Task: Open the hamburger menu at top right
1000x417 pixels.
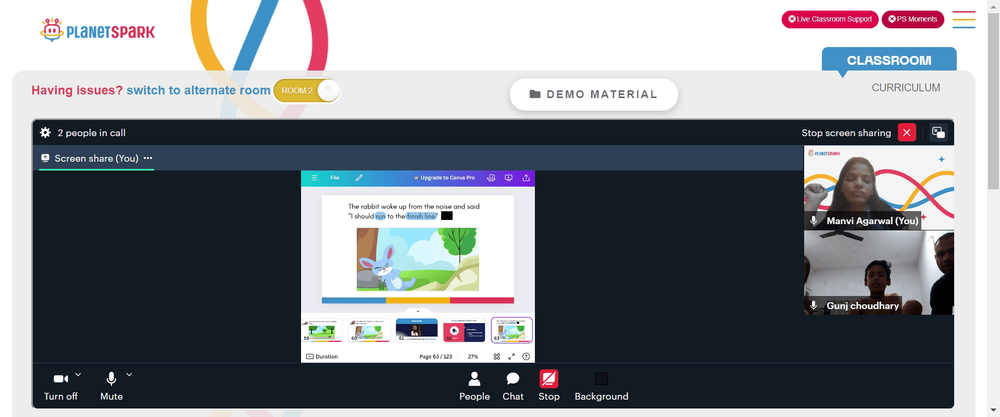Action: point(964,20)
